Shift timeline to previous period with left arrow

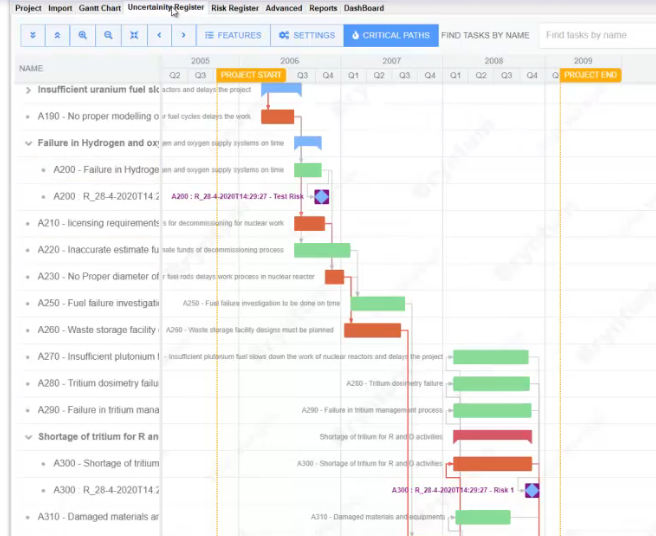click(x=158, y=35)
